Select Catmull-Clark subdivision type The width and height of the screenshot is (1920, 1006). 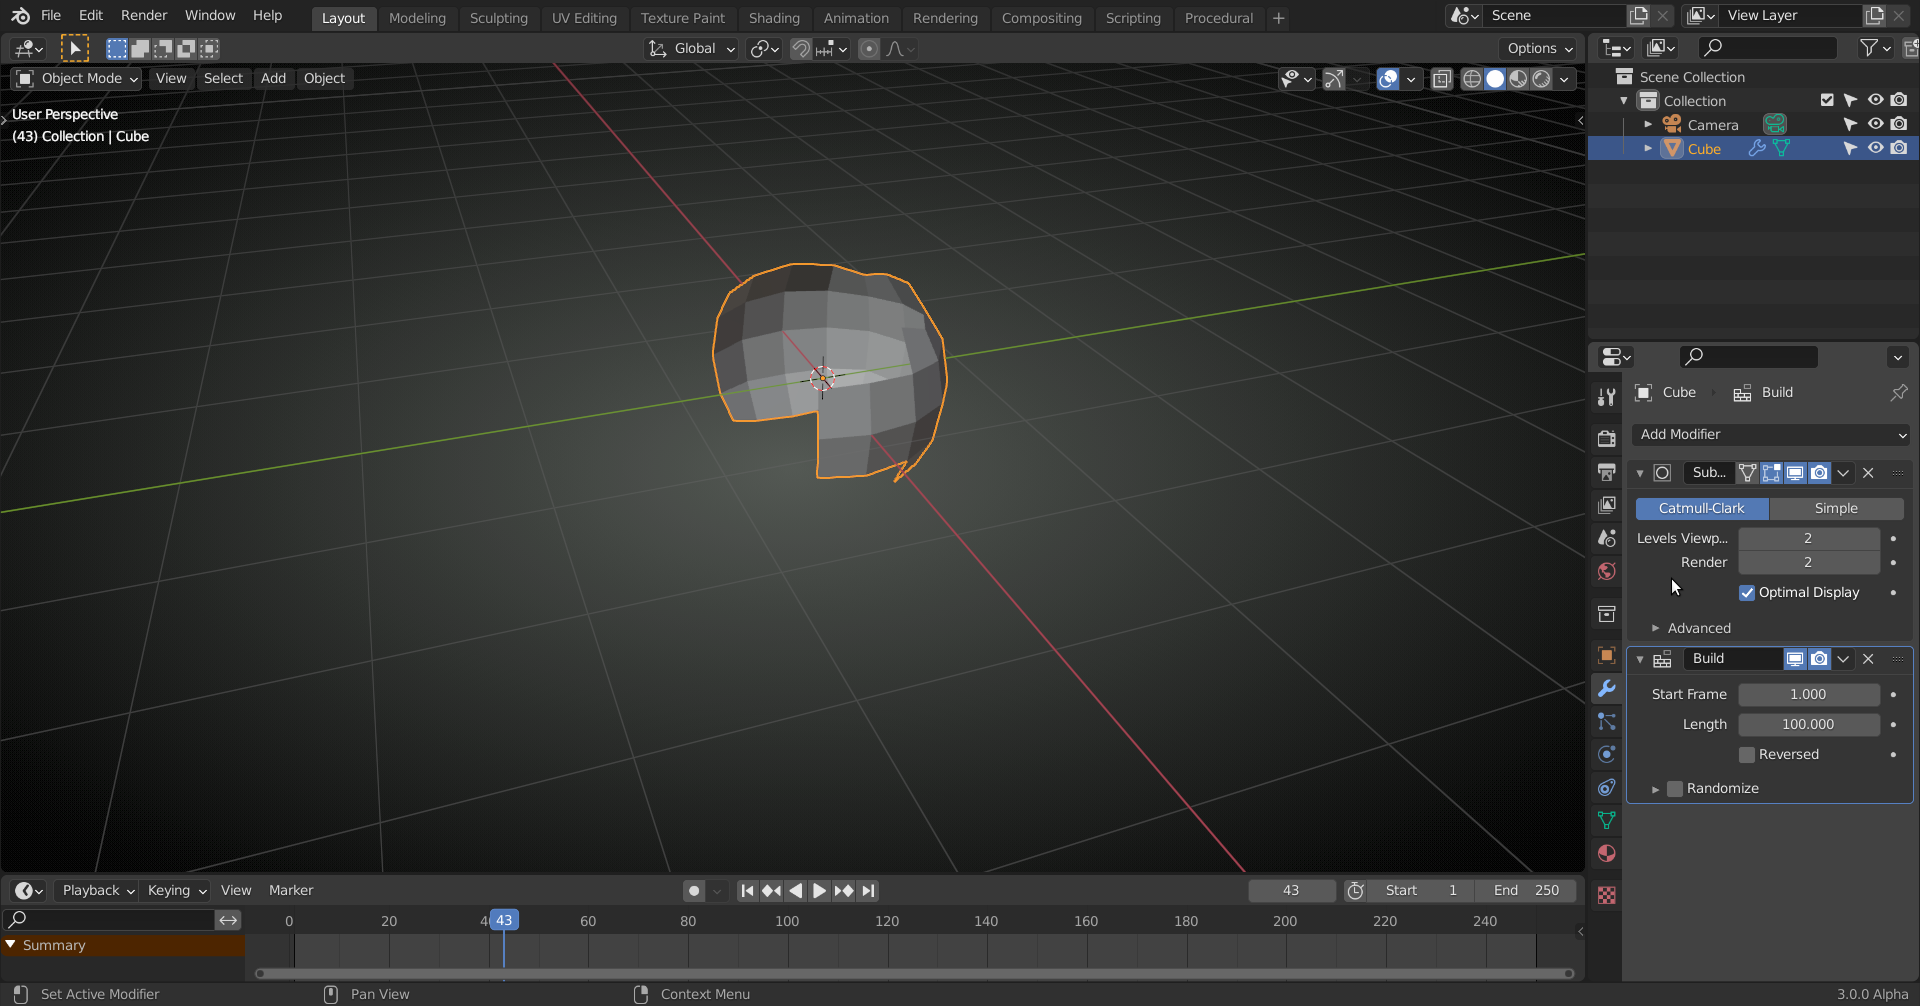click(1702, 509)
